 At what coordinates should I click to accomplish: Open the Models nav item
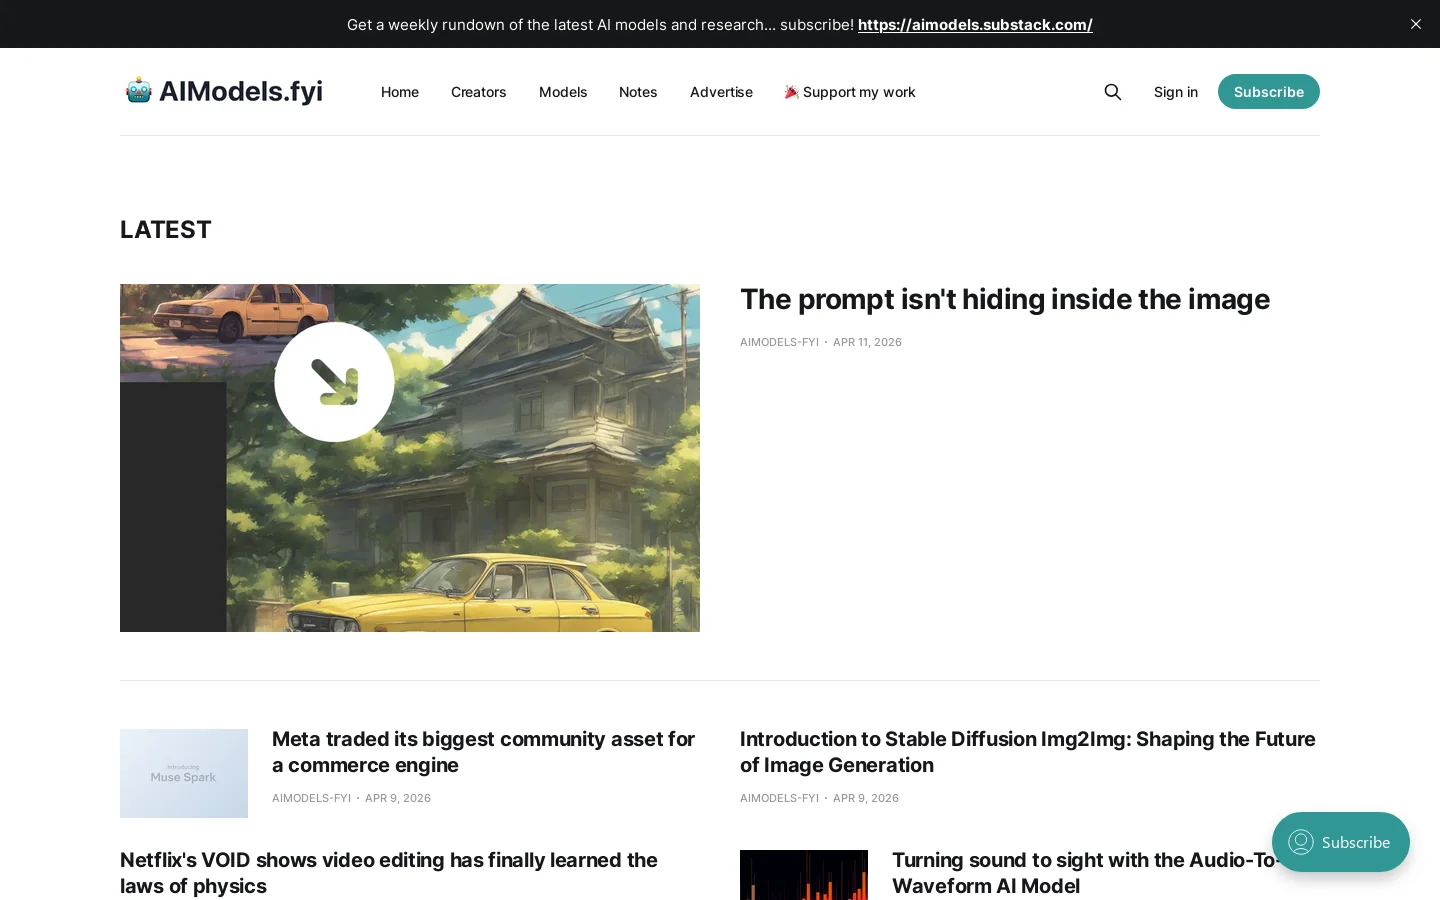click(x=563, y=92)
